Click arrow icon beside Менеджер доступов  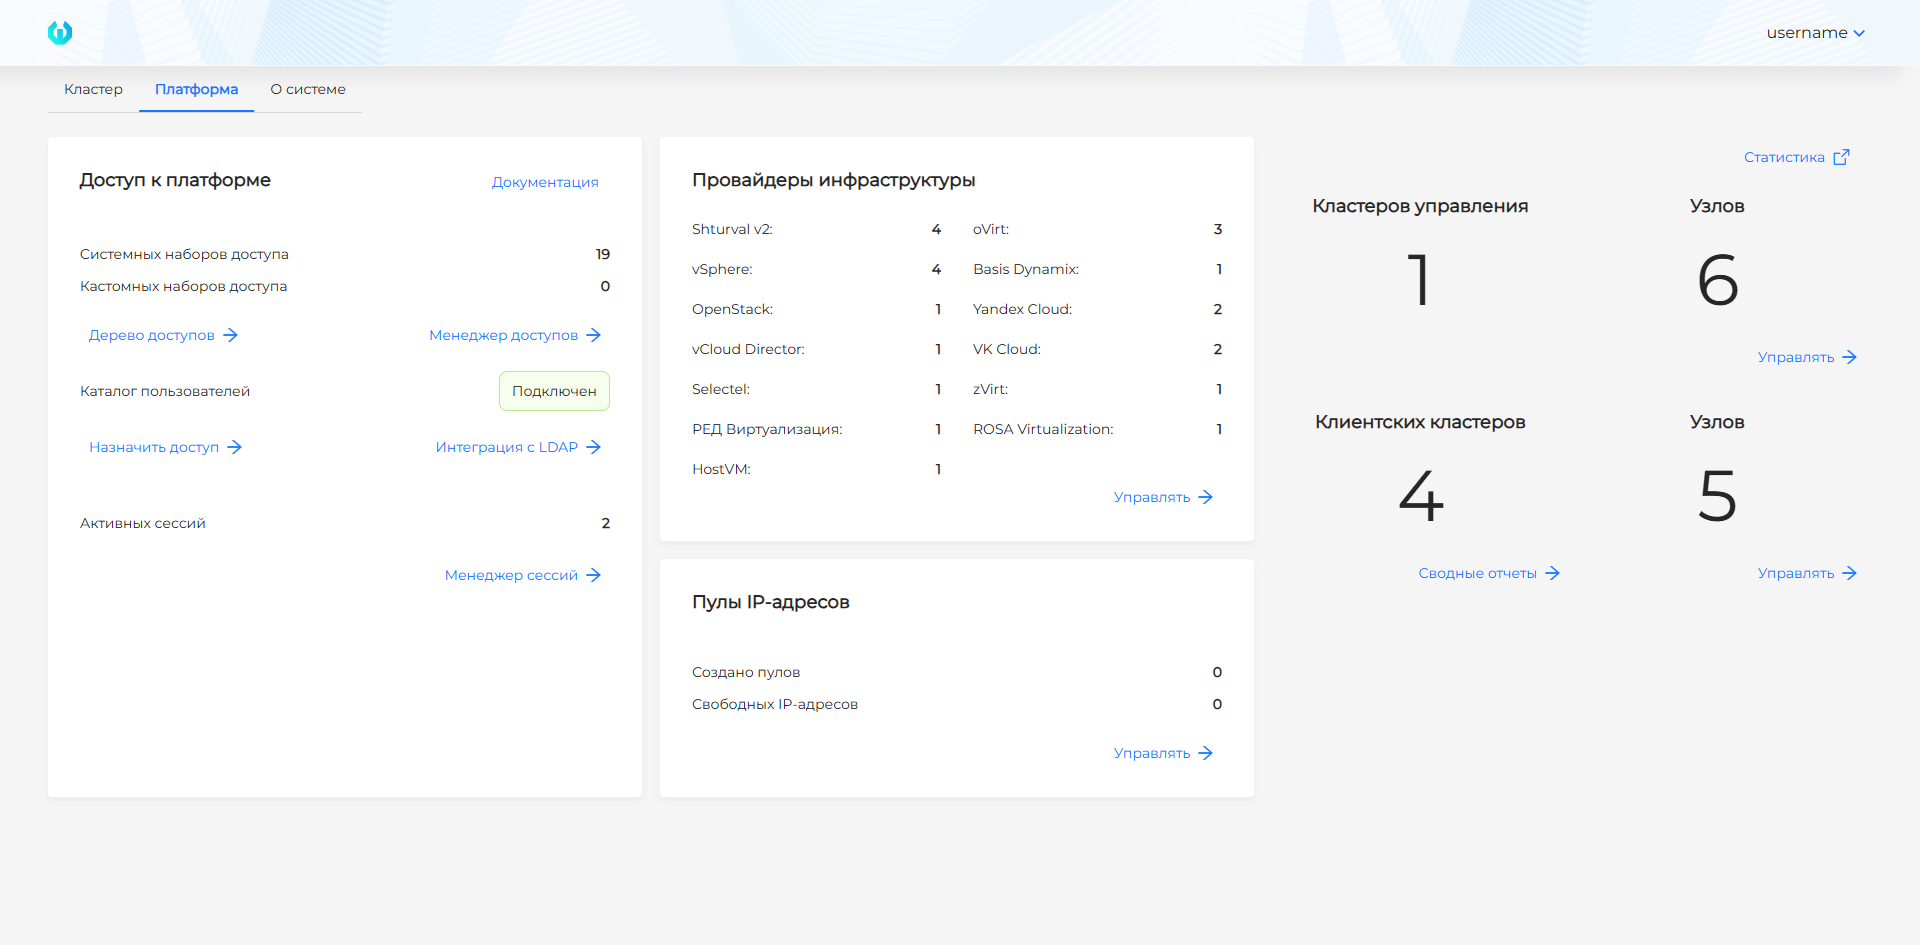pos(594,335)
